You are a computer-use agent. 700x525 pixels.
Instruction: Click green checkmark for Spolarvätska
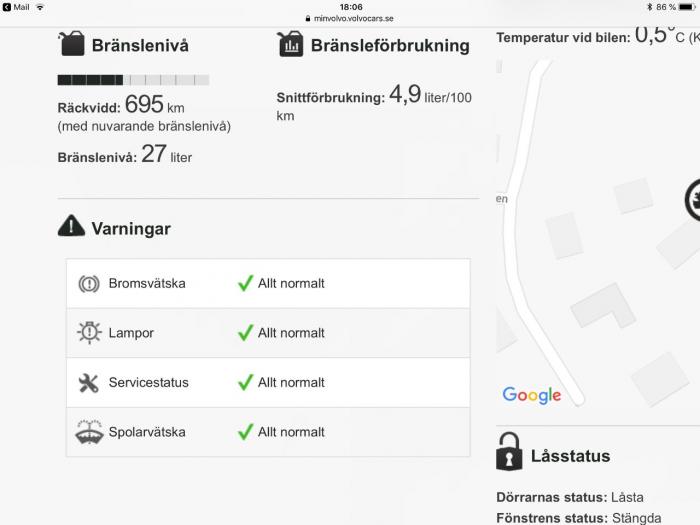(x=246, y=431)
